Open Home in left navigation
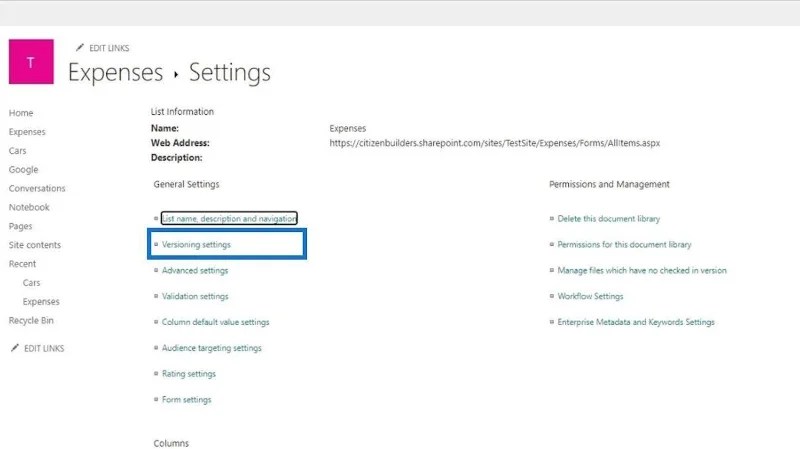800x449 pixels. tap(21, 113)
